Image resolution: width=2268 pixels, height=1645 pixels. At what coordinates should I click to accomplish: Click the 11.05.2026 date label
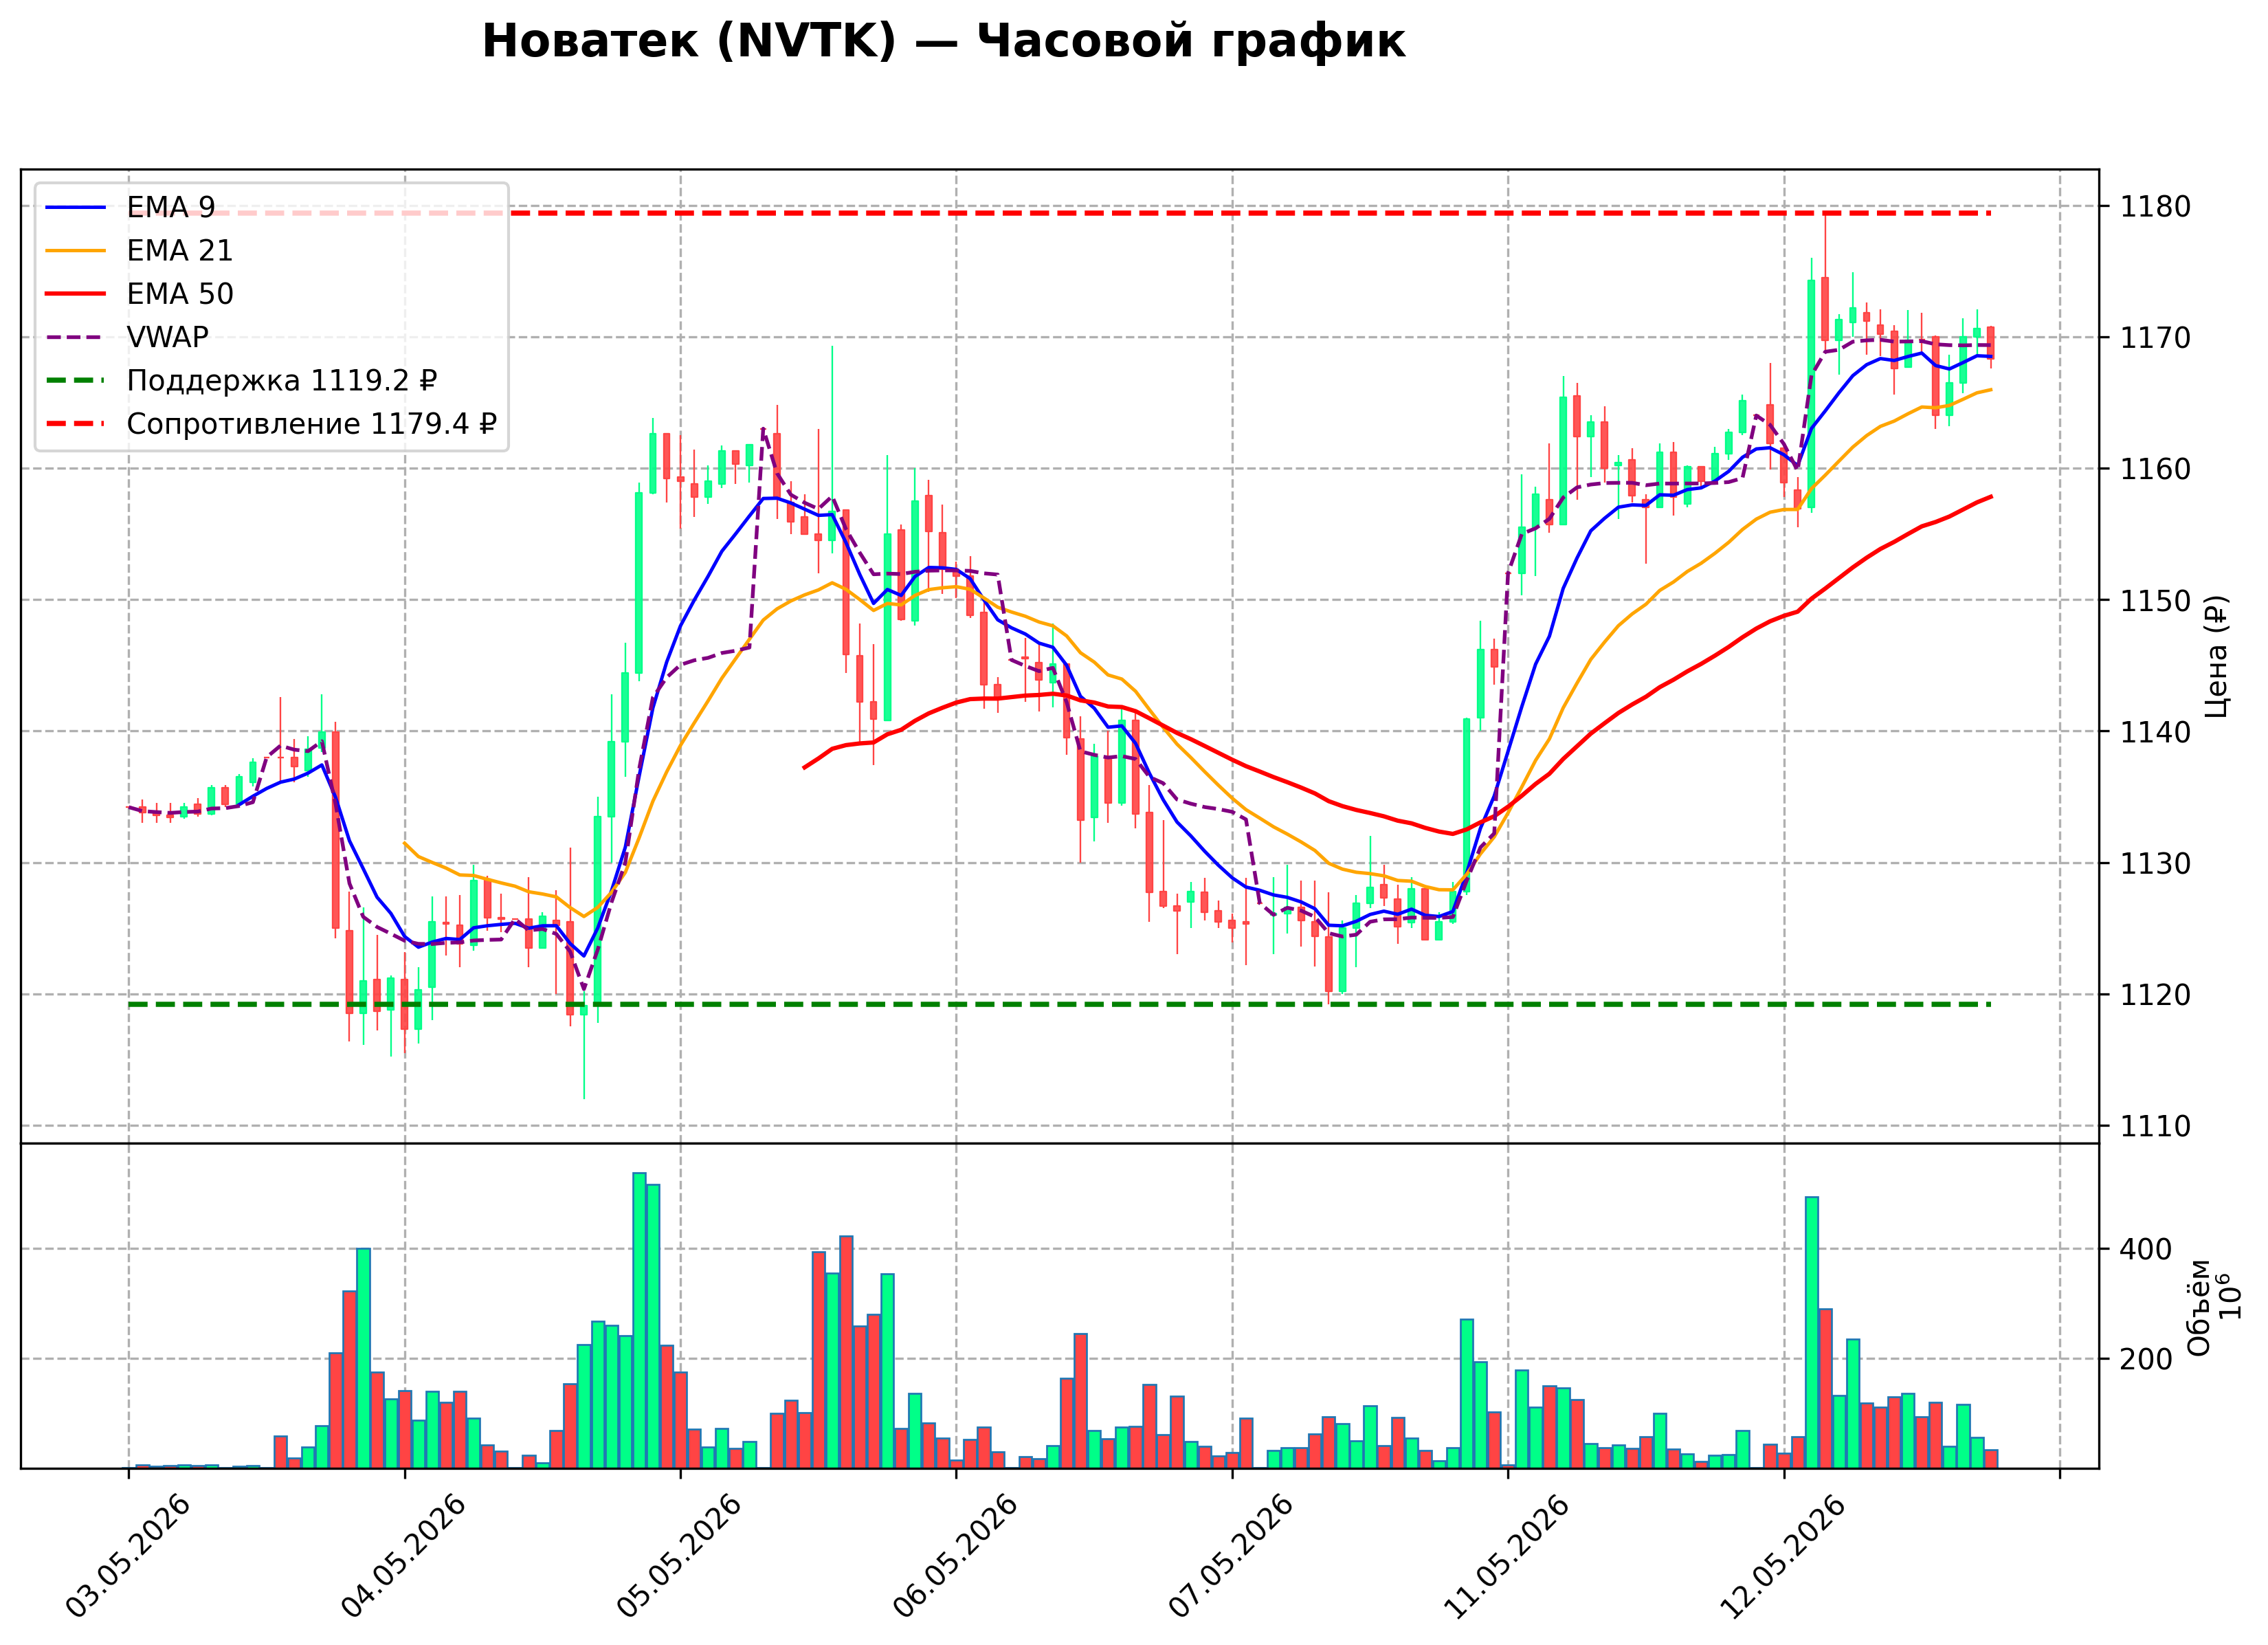coord(1508,1556)
